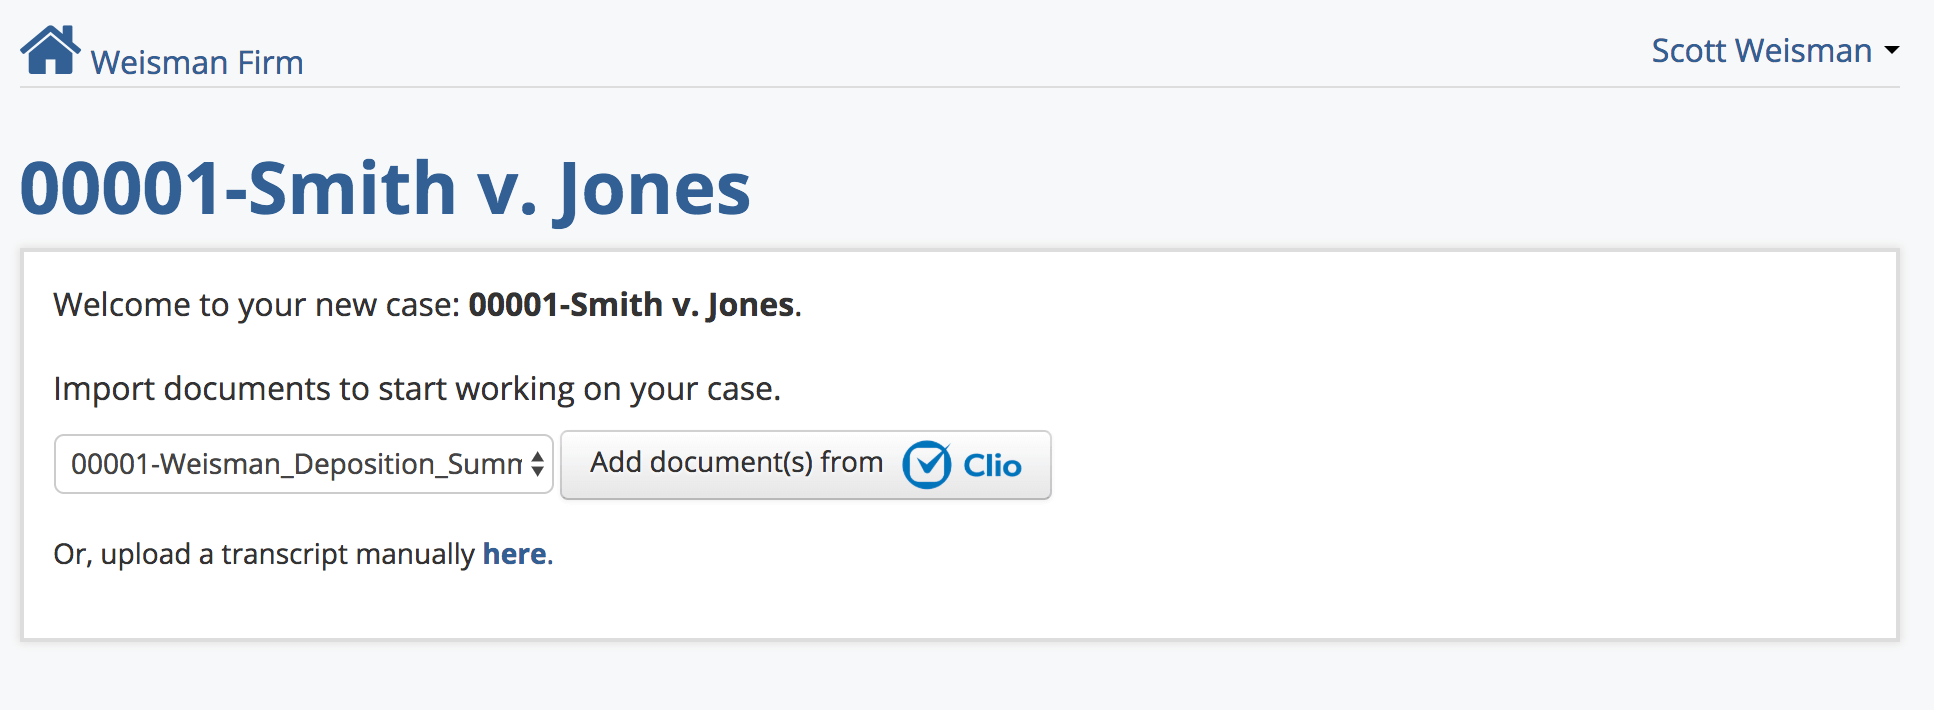This screenshot has height=710, width=1934.
Task: Follow the "here" manual upload link
Action: [514, 554]
